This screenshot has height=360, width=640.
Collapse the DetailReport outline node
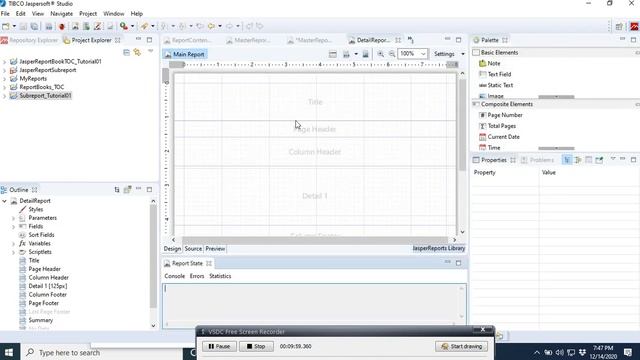[x=4, y=201]
